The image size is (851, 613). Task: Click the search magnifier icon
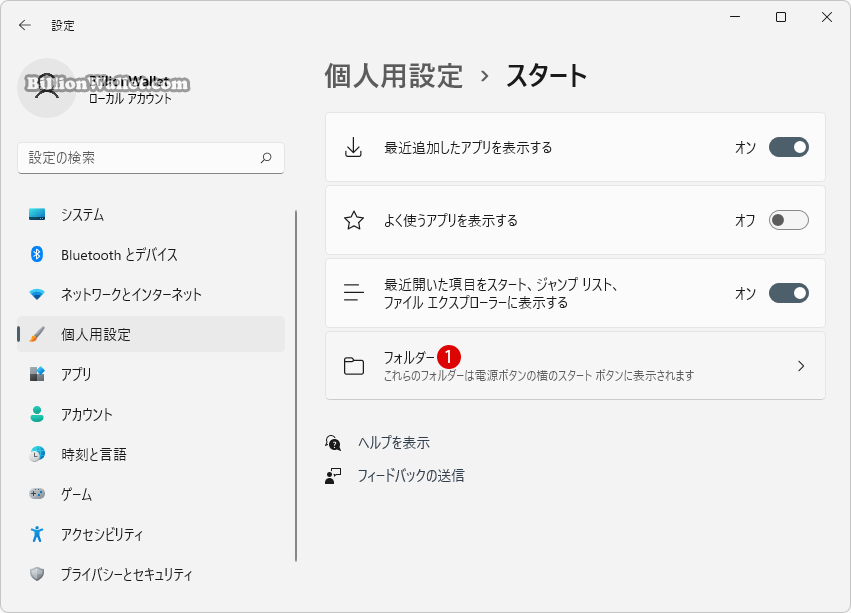click(x=266, y=158)
